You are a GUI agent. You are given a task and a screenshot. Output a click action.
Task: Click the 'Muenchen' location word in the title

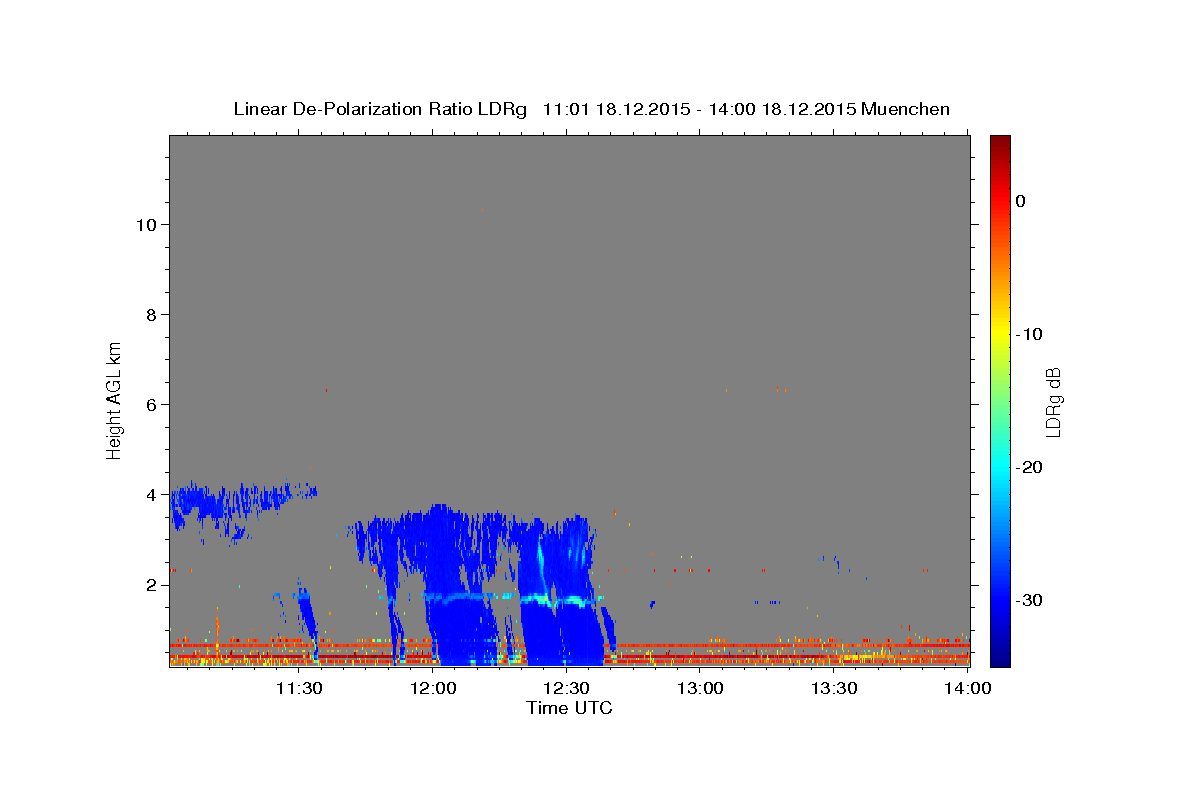click(906, 109)
